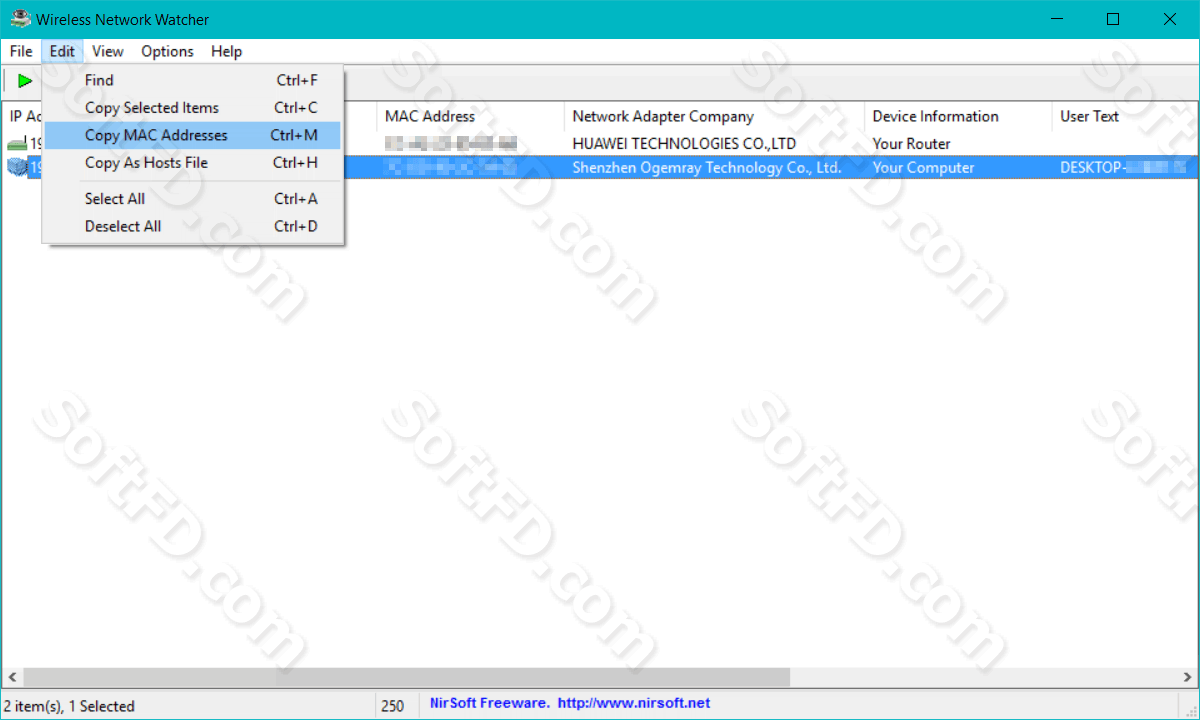Sort by User Text column header
Viewport: 1200px width, 720px height.
pyautogui.click(x=1125, y=116)
